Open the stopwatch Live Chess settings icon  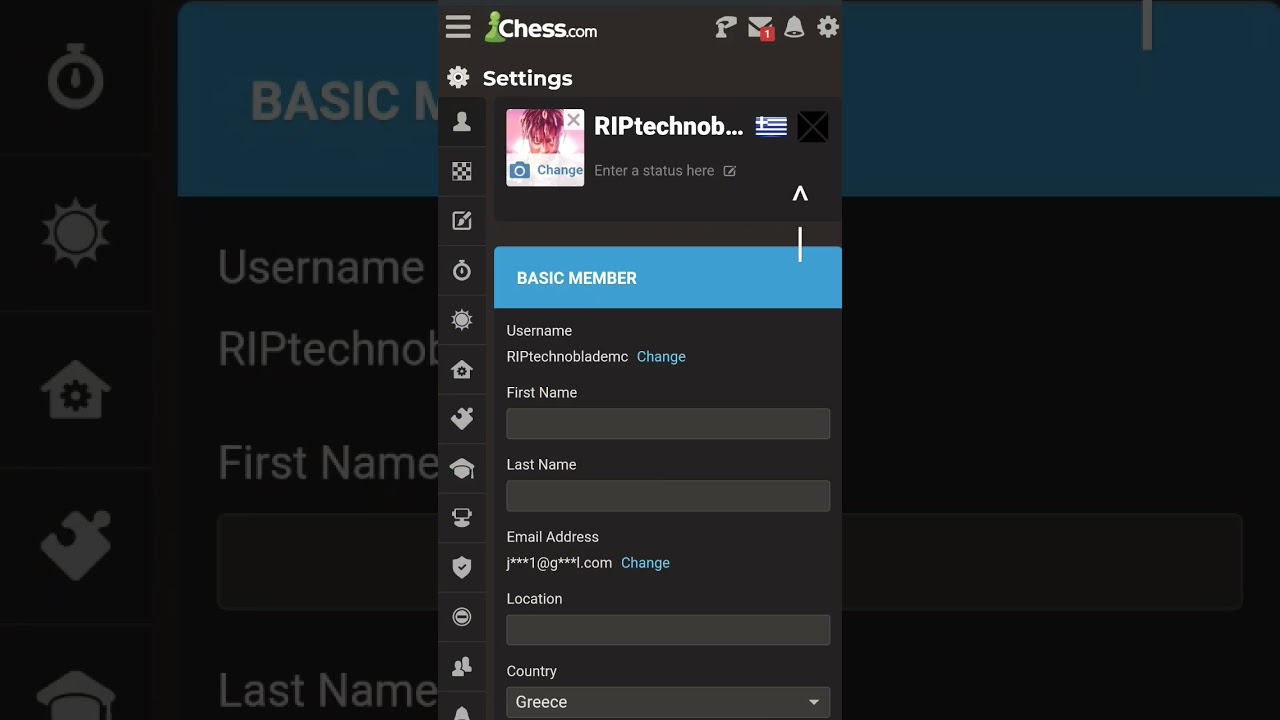coord(462,271)
